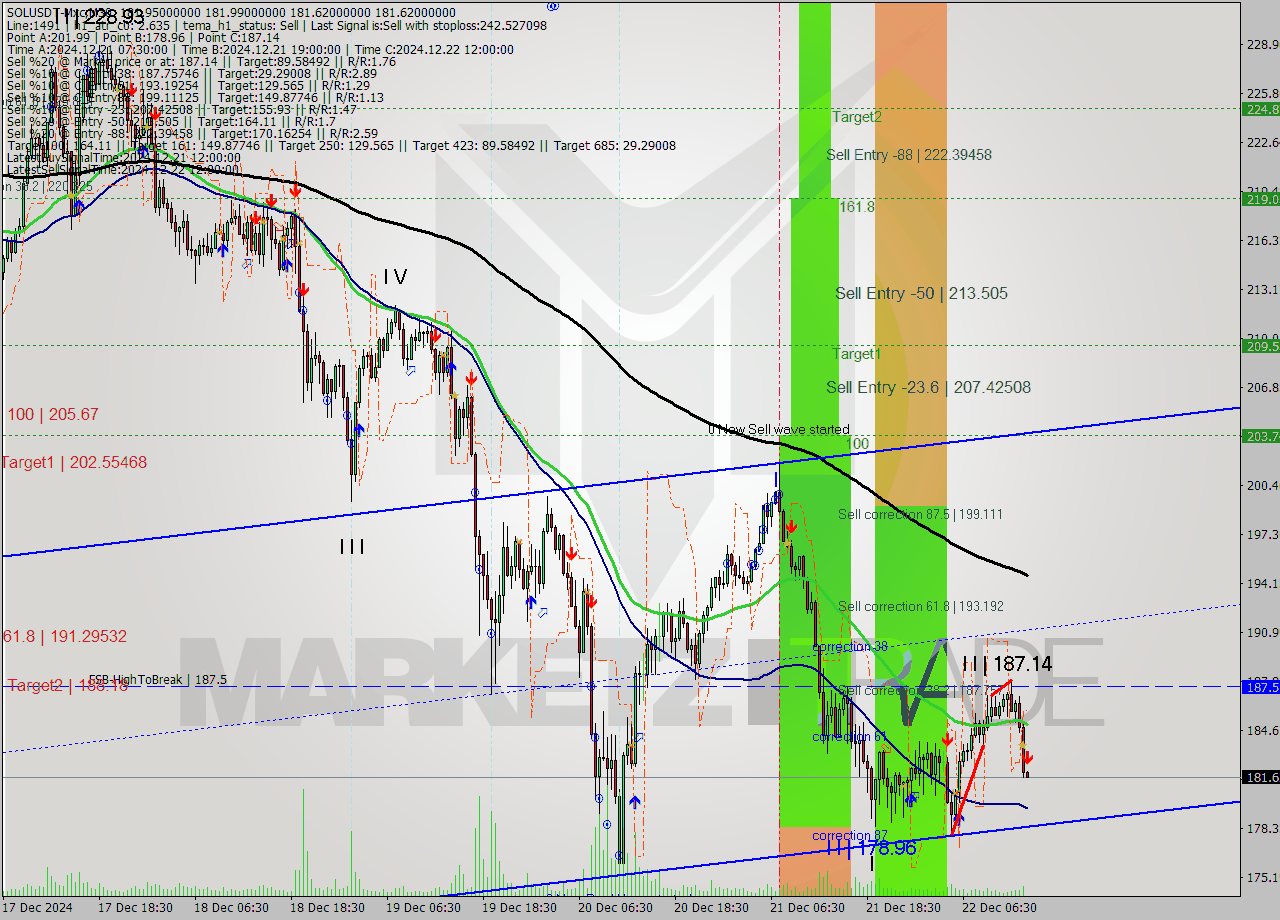Click the green 219.0 price tag
1280x920 pixels.
[1260, 199]
